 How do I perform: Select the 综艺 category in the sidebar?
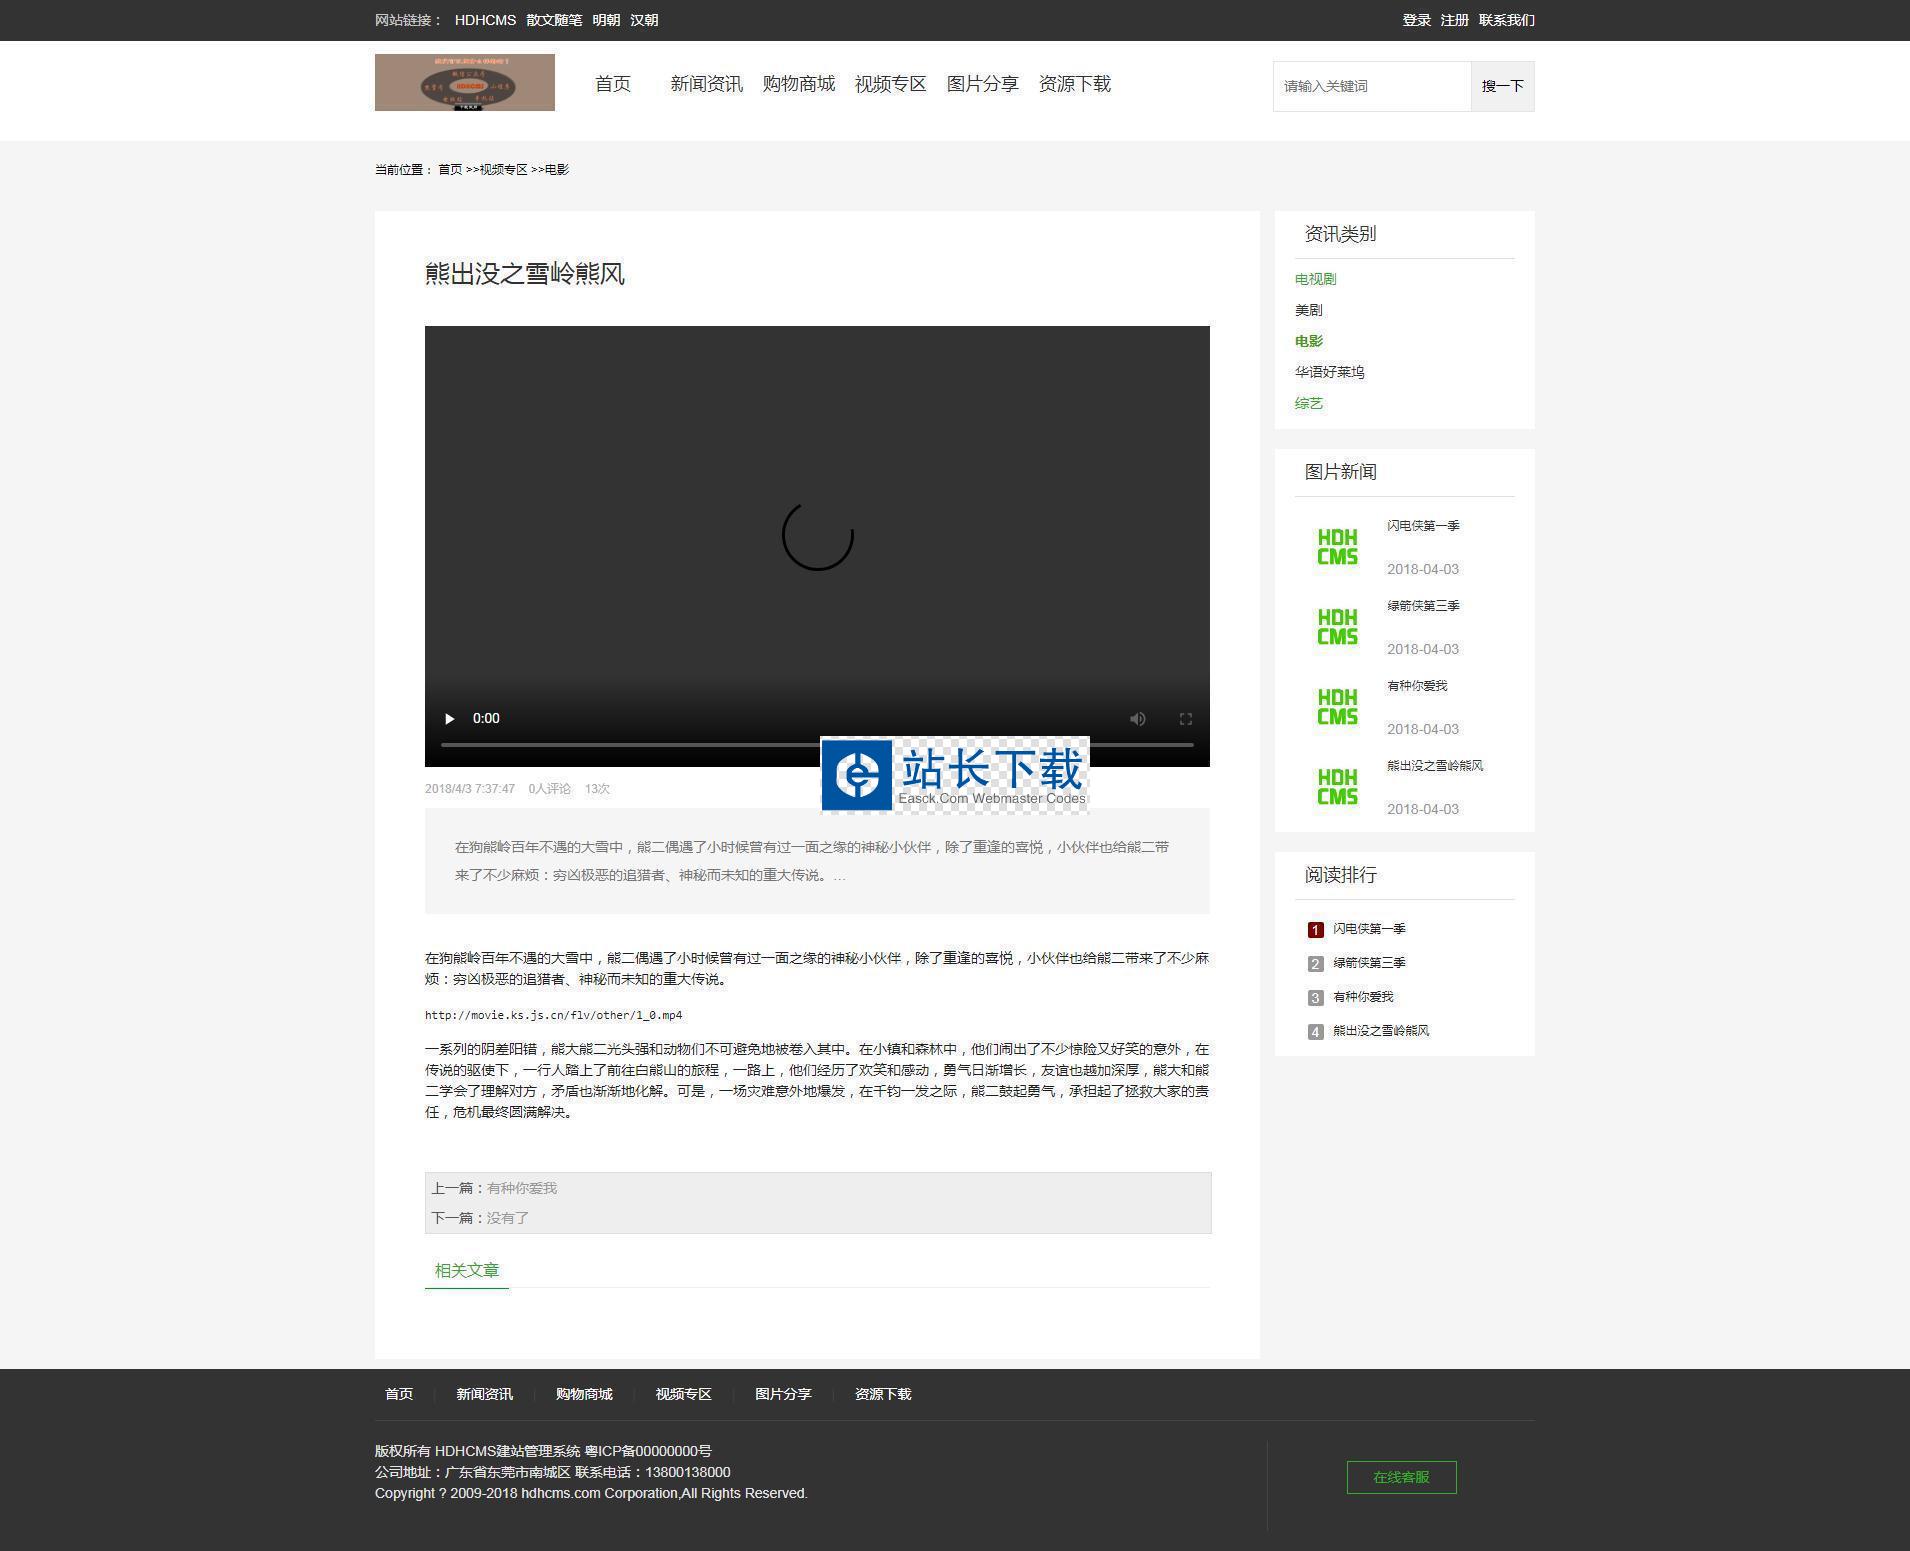click(x=1308, y=403)
